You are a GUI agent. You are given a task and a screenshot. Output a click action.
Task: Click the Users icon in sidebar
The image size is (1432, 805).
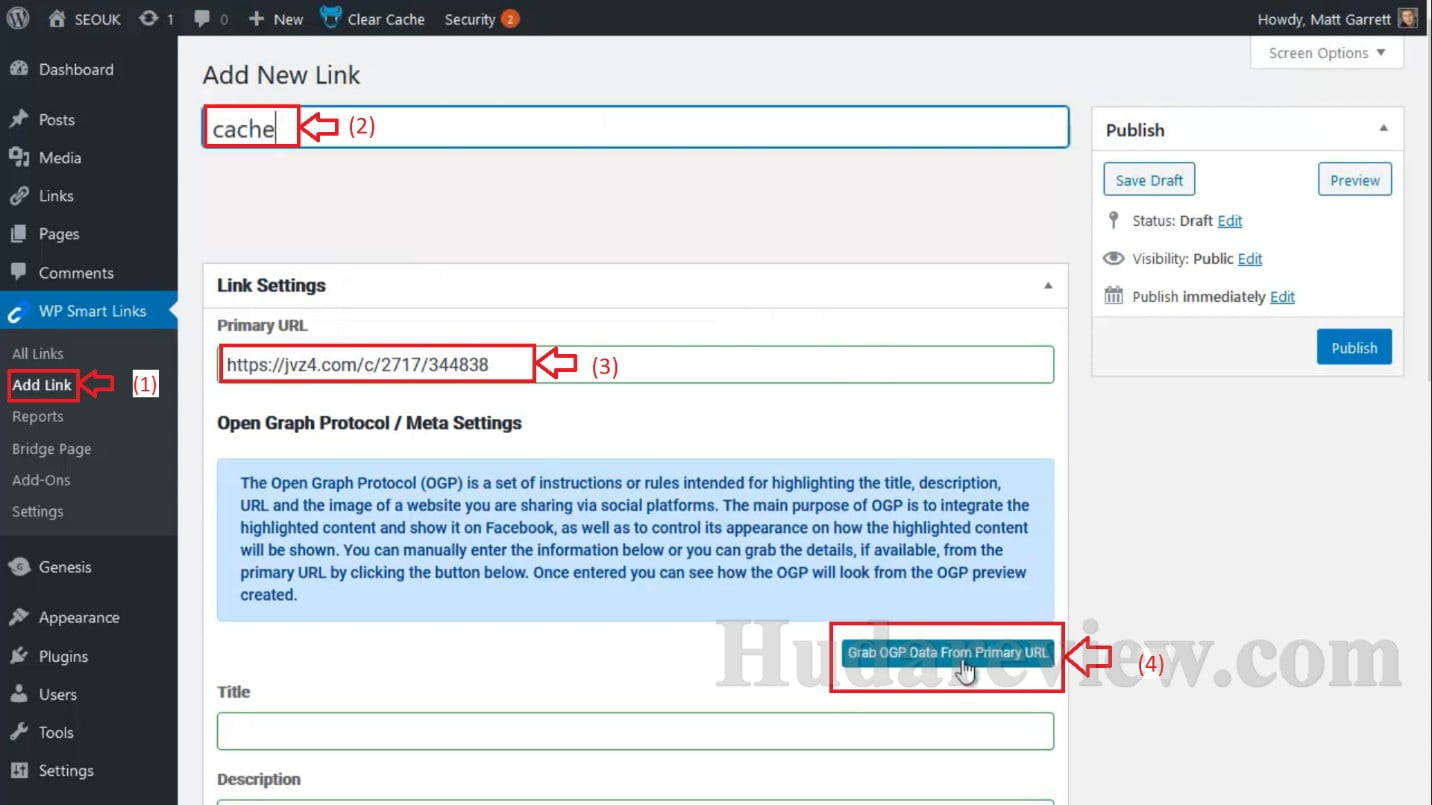tap(18, 694)
